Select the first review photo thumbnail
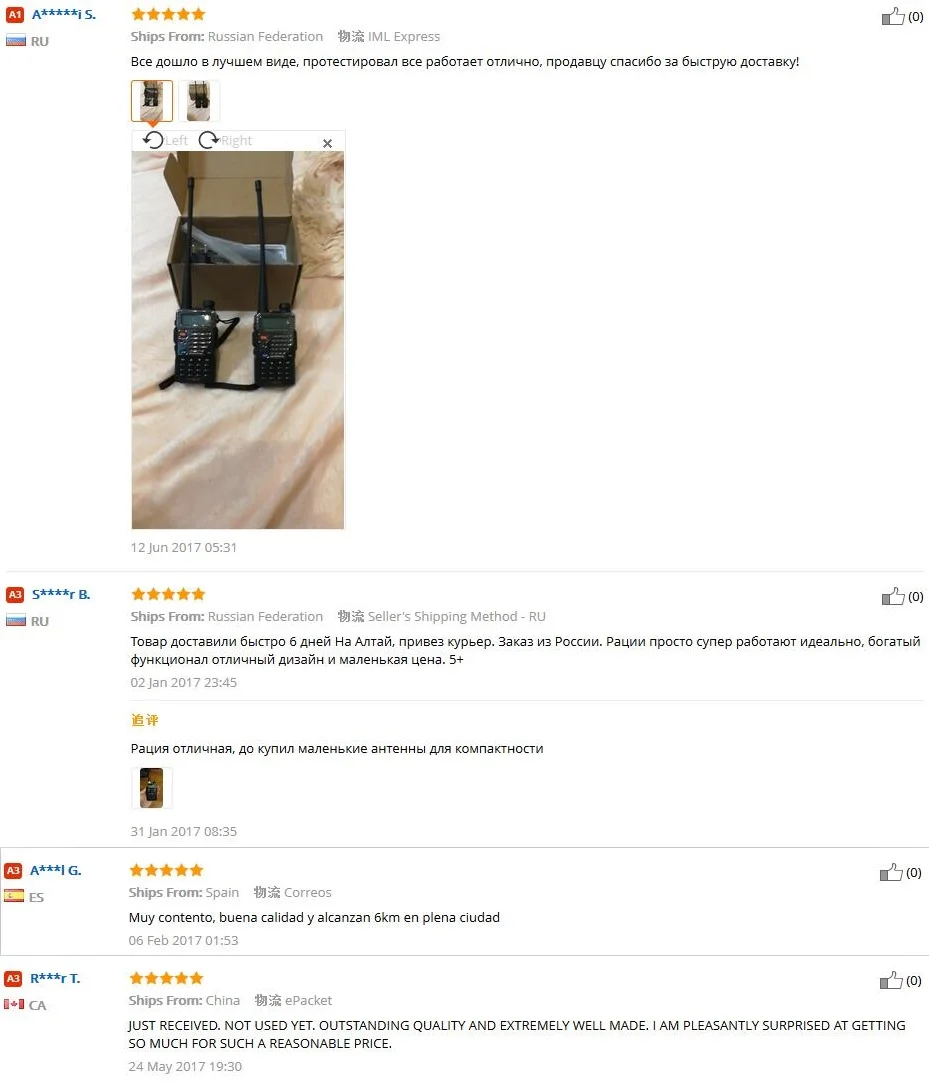 point(152,101)
